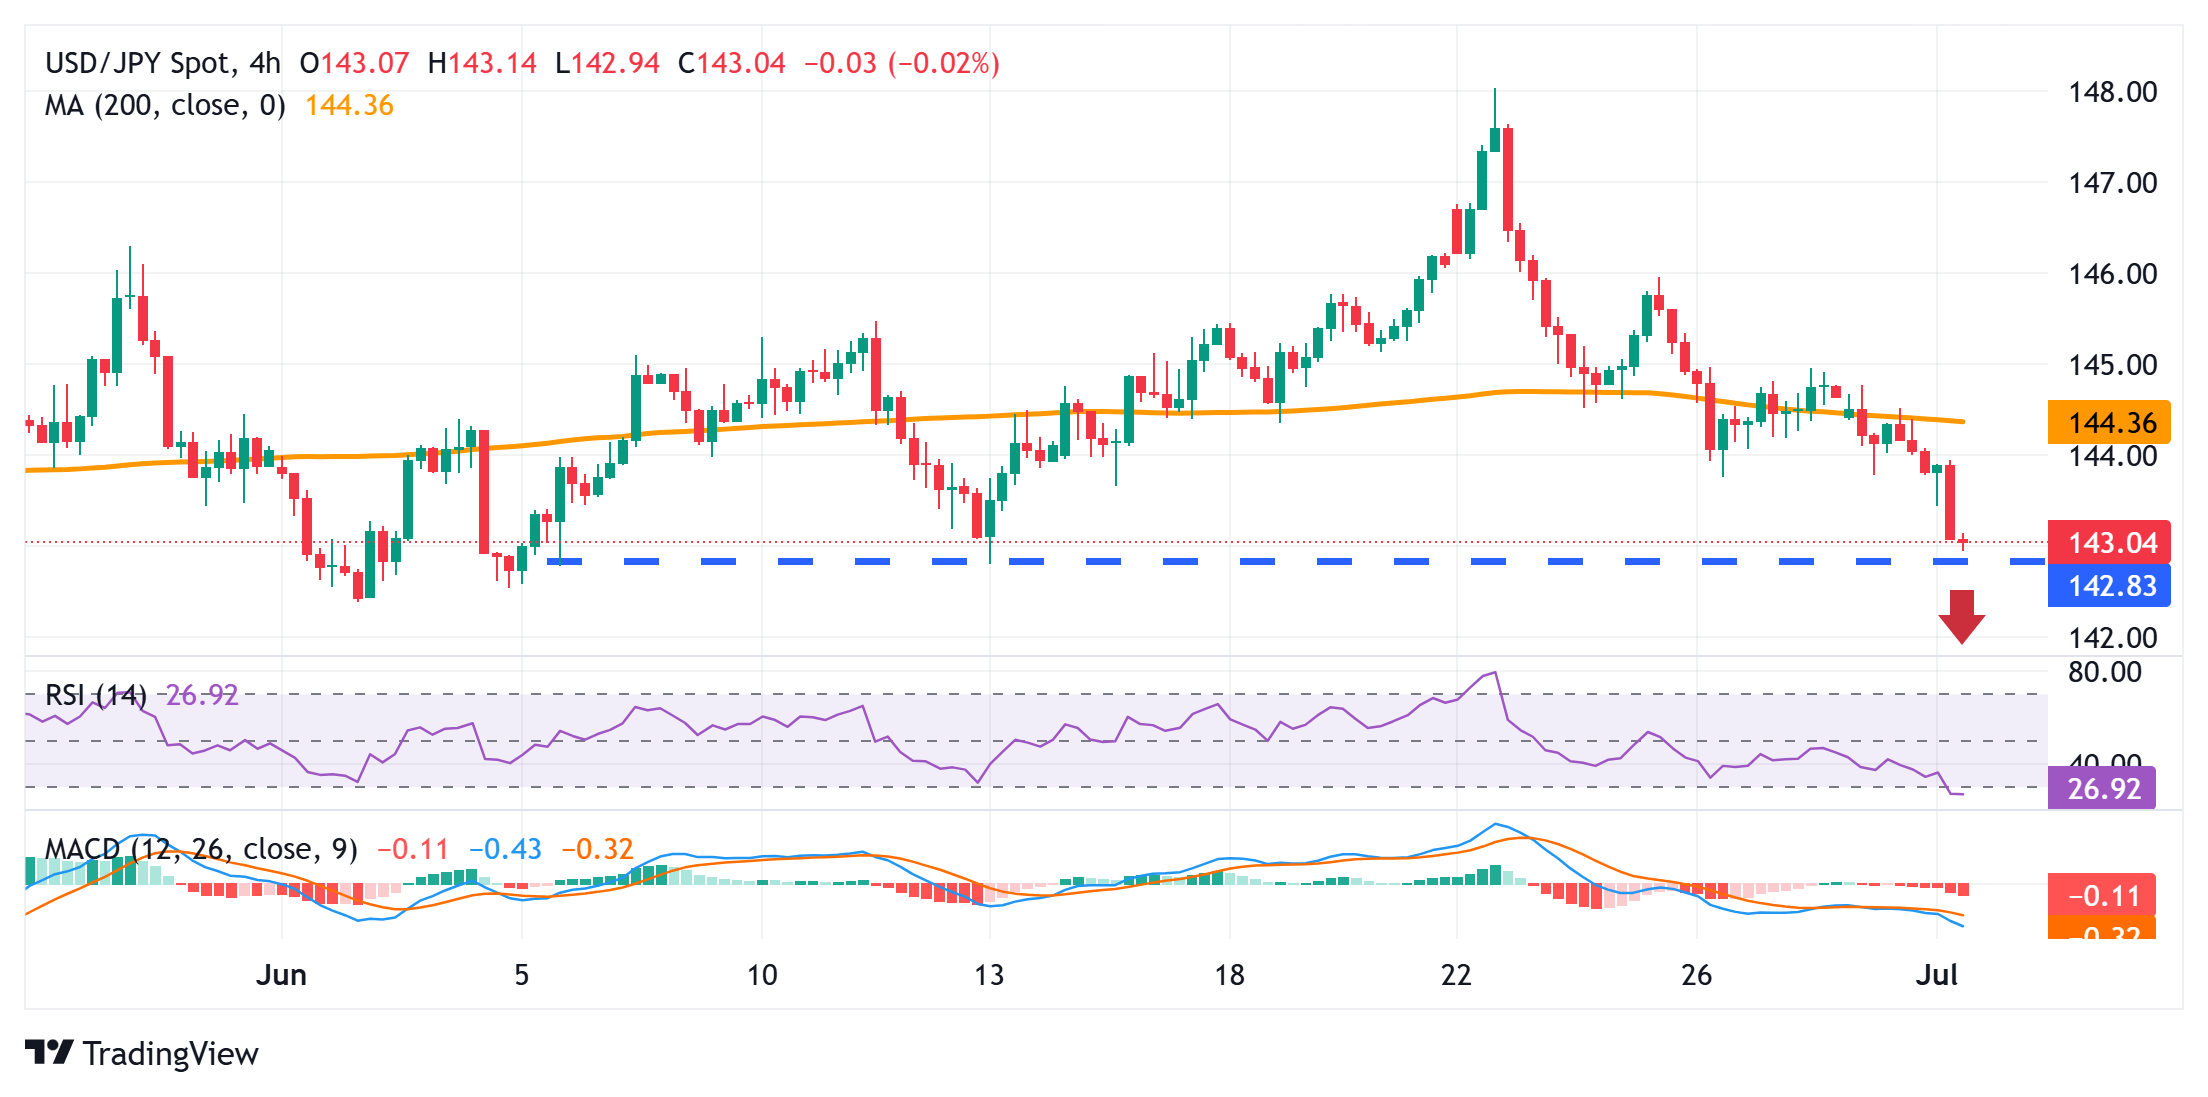Click the TradingView logo icon

point(49,1052)
